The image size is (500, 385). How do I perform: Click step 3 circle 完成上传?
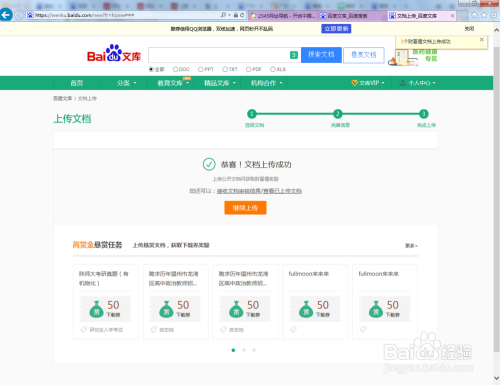click(424, 114)
